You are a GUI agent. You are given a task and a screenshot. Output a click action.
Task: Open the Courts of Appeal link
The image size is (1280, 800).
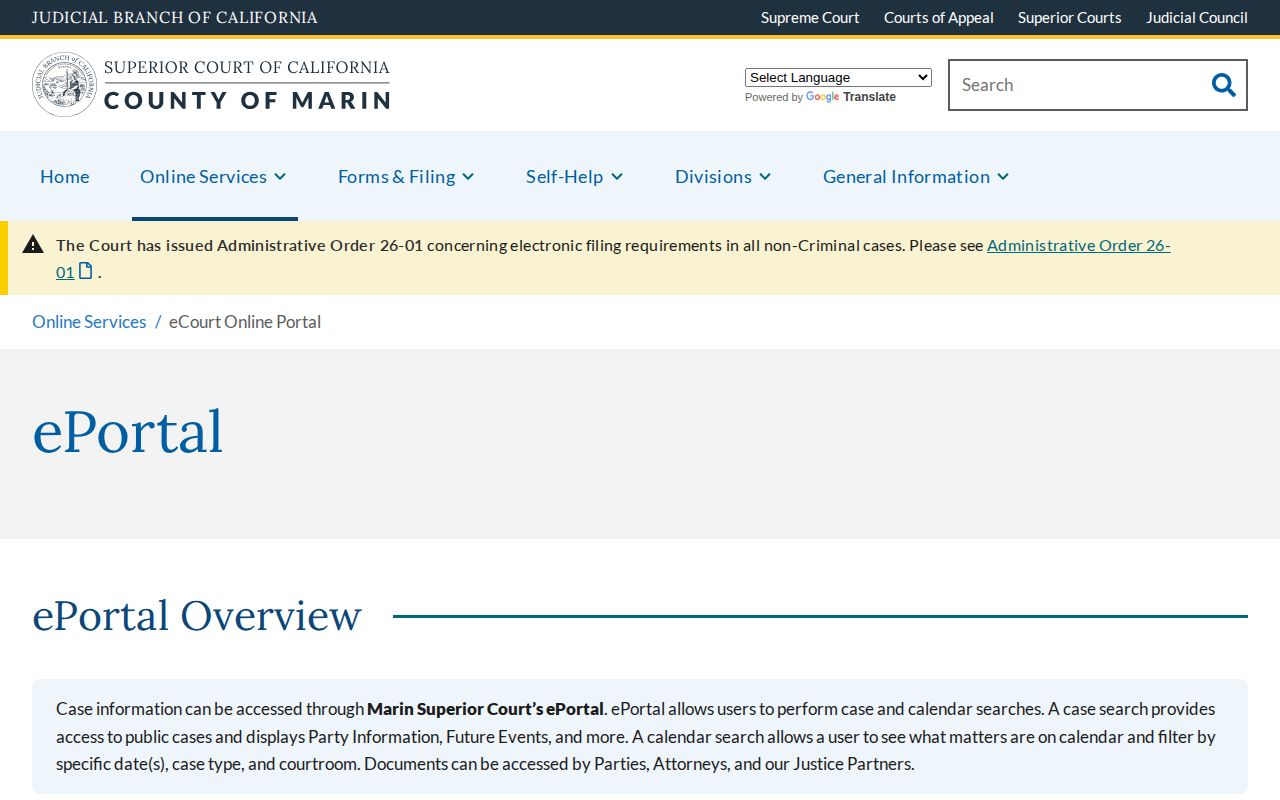pyautogui.click(x=939, y=17)
